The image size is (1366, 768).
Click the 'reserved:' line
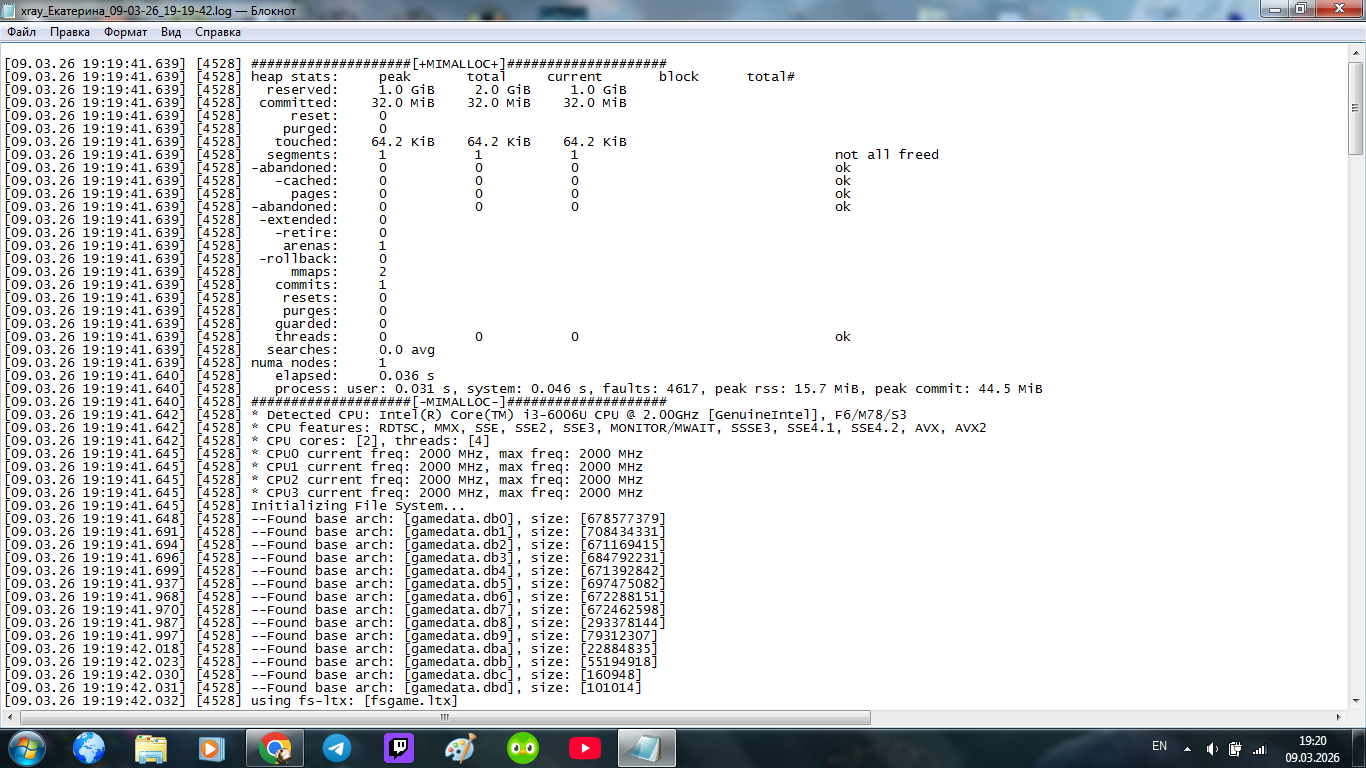tap(316, 89)
